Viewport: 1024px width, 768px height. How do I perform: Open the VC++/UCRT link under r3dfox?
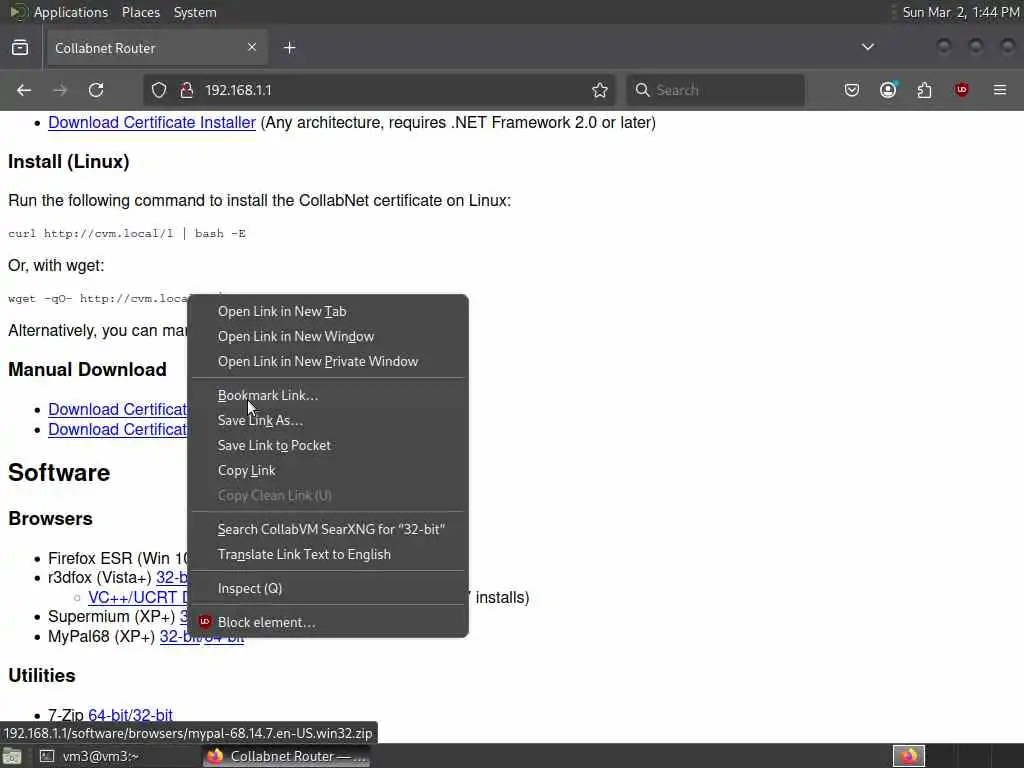(138, 597)
